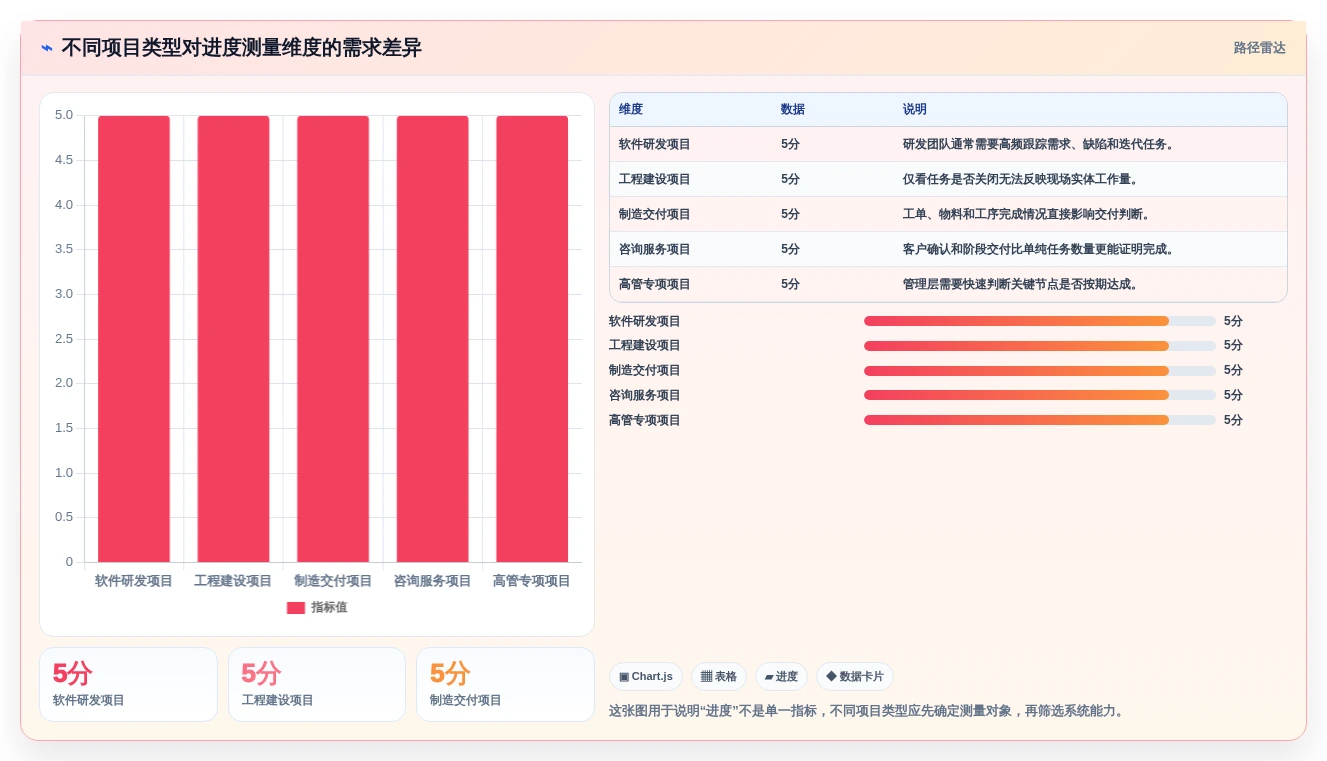Click the 高管专项项目 bar in chart
1327x761 pixels.
pyautogui.click(x=532, y=339)
